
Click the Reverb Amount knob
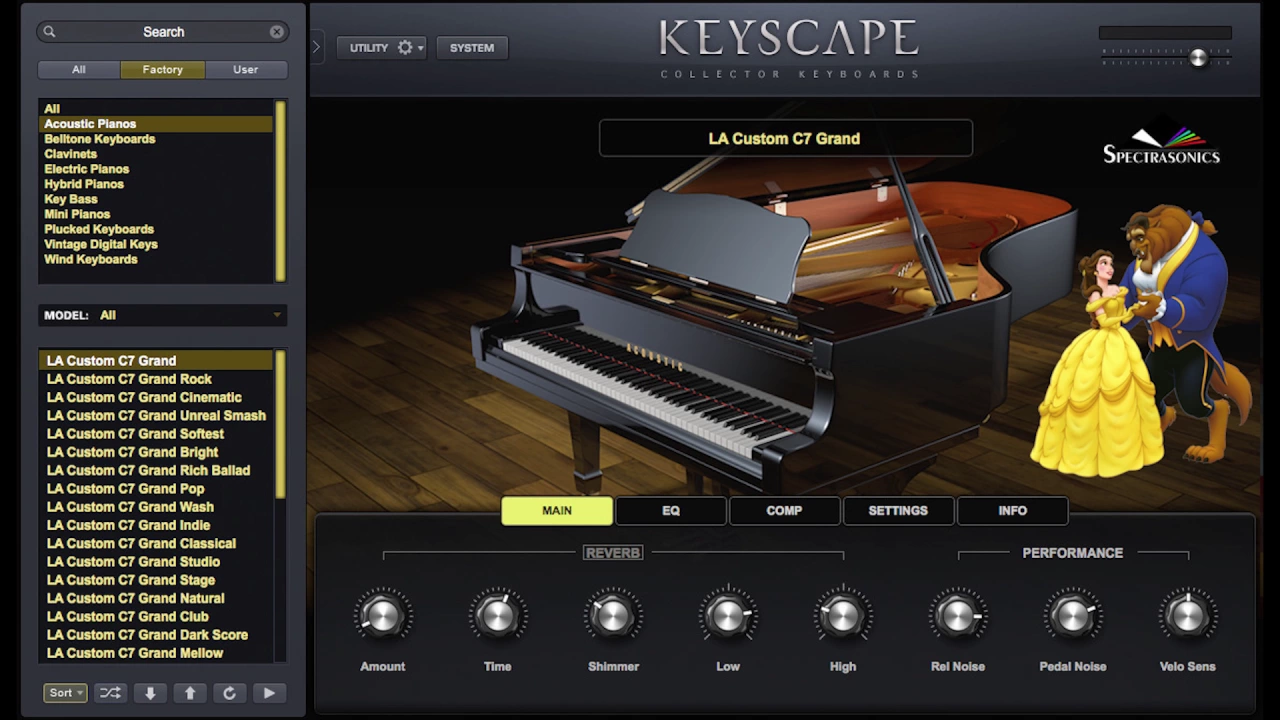click(x=382, y=616)
